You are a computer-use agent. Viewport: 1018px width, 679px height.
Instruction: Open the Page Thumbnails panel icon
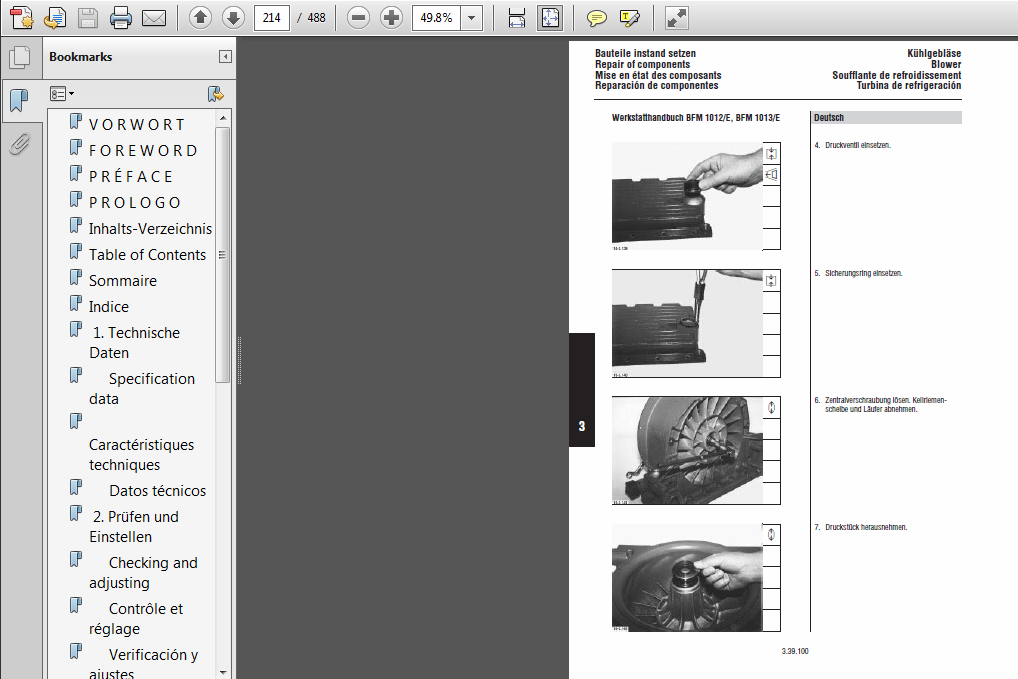pos(20,57)
